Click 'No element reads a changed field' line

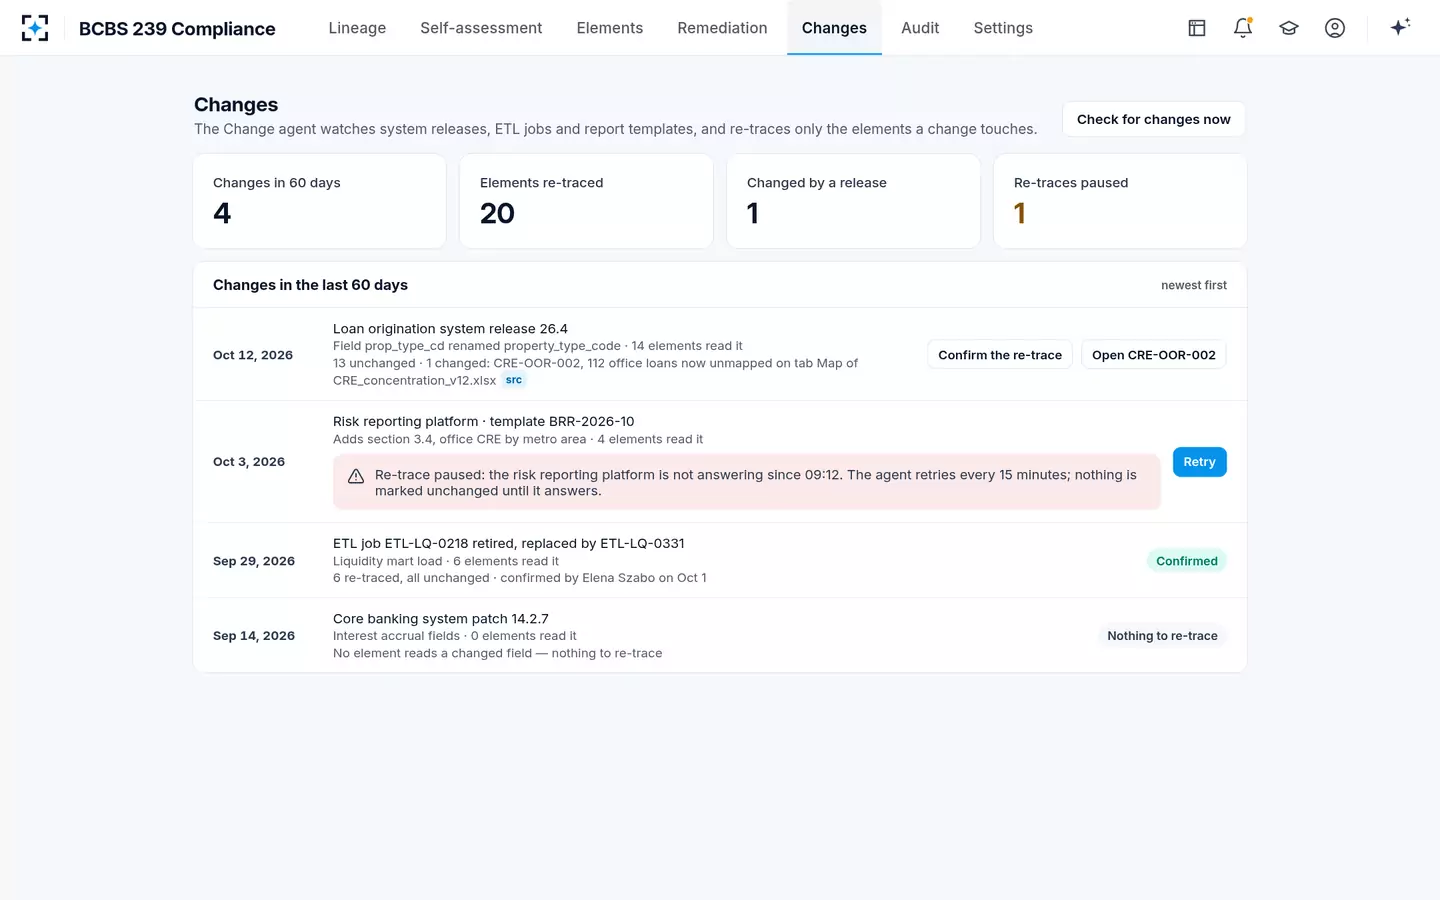(497, 653)
